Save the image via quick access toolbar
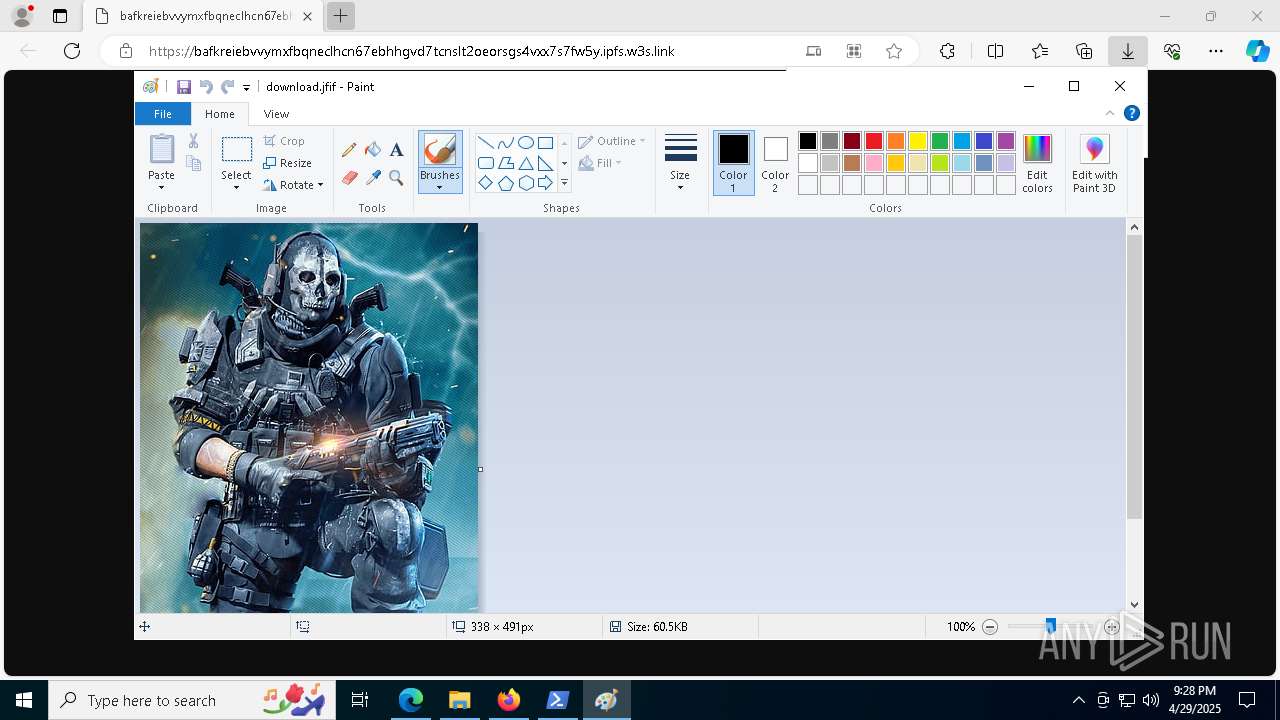Image resolution: width=1280 pixels, height=720 pixels. pos(184,87)
